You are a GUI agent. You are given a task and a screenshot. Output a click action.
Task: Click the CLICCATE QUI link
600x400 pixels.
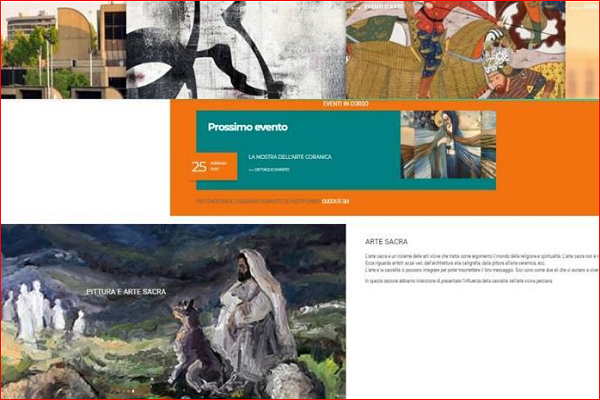pyautogui.click(x=335, y=201)
